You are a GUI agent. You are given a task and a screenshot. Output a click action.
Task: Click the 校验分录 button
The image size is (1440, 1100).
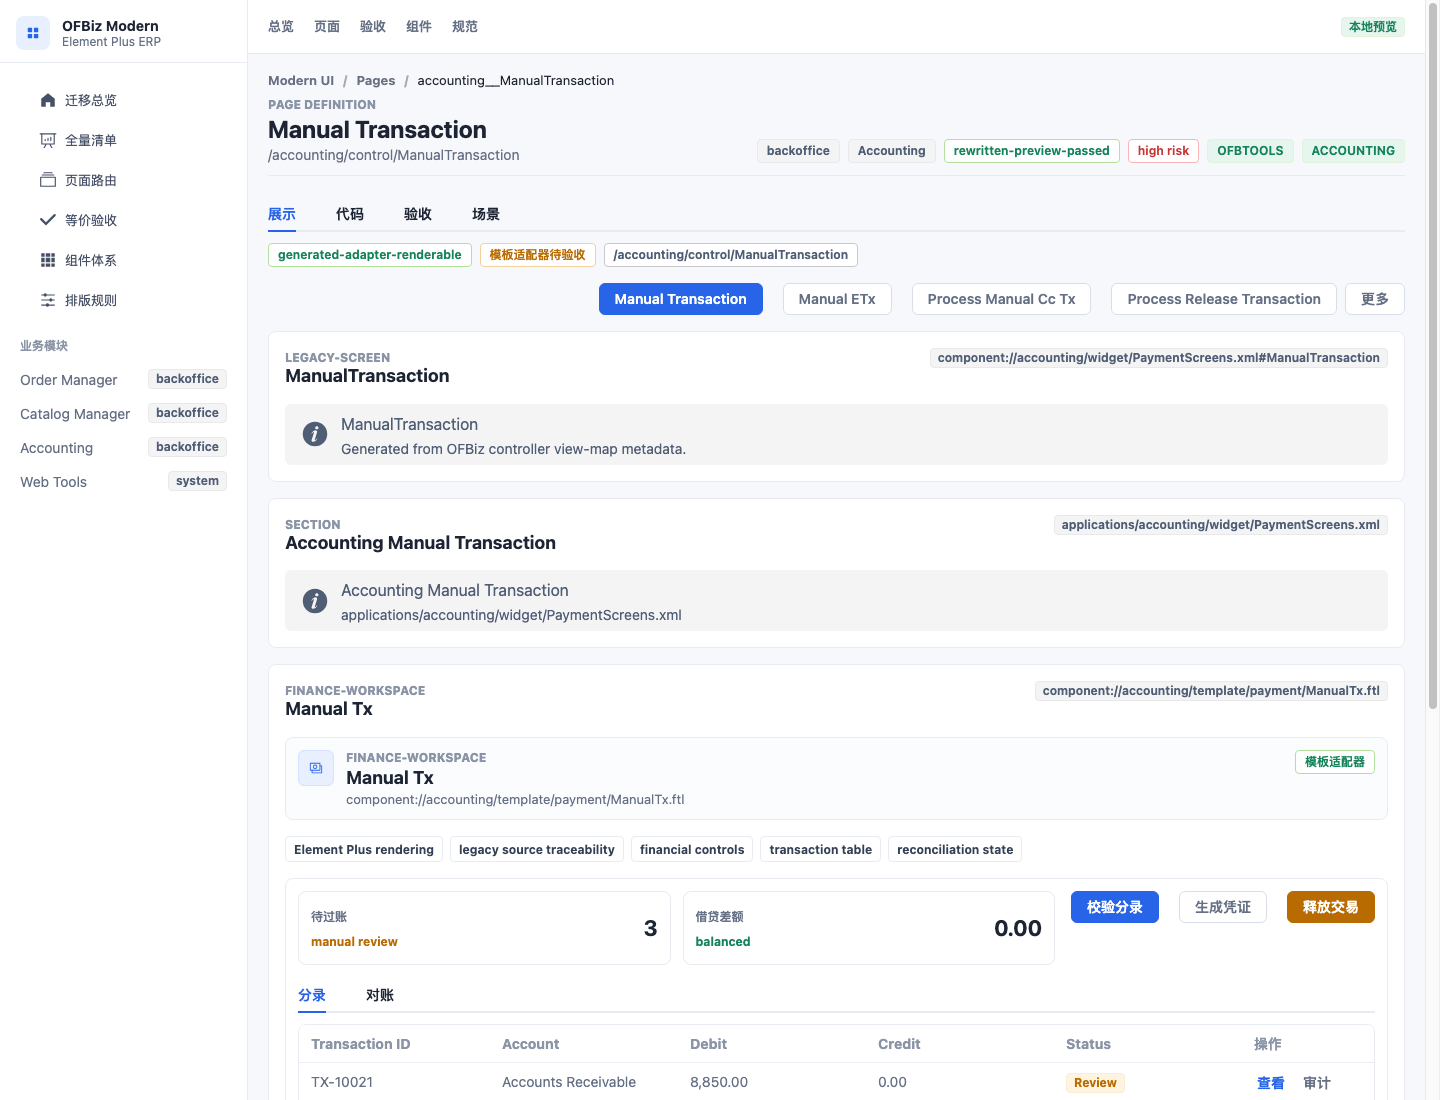point(1115,907)
